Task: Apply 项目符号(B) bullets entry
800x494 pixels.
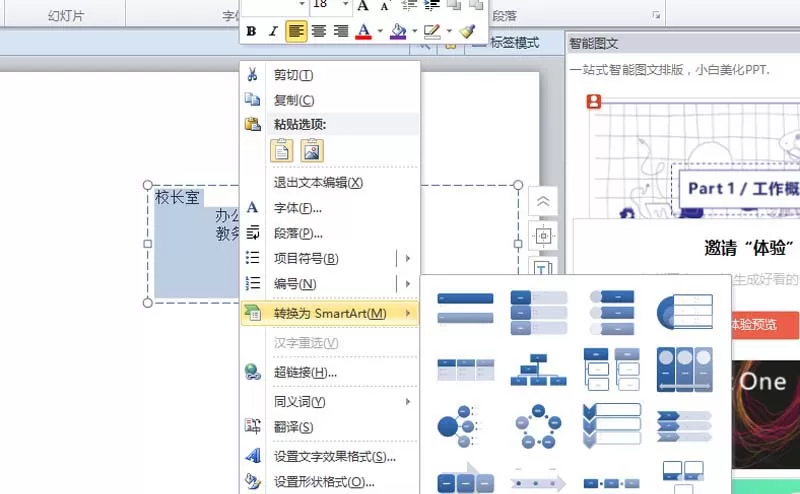Action: coord(319,258)
